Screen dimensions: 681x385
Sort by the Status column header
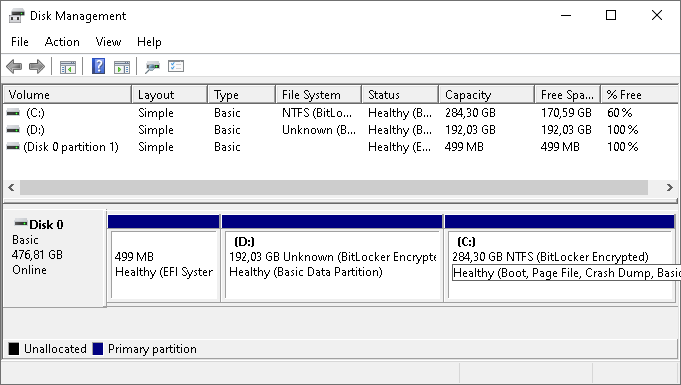(x=400, y=95)
